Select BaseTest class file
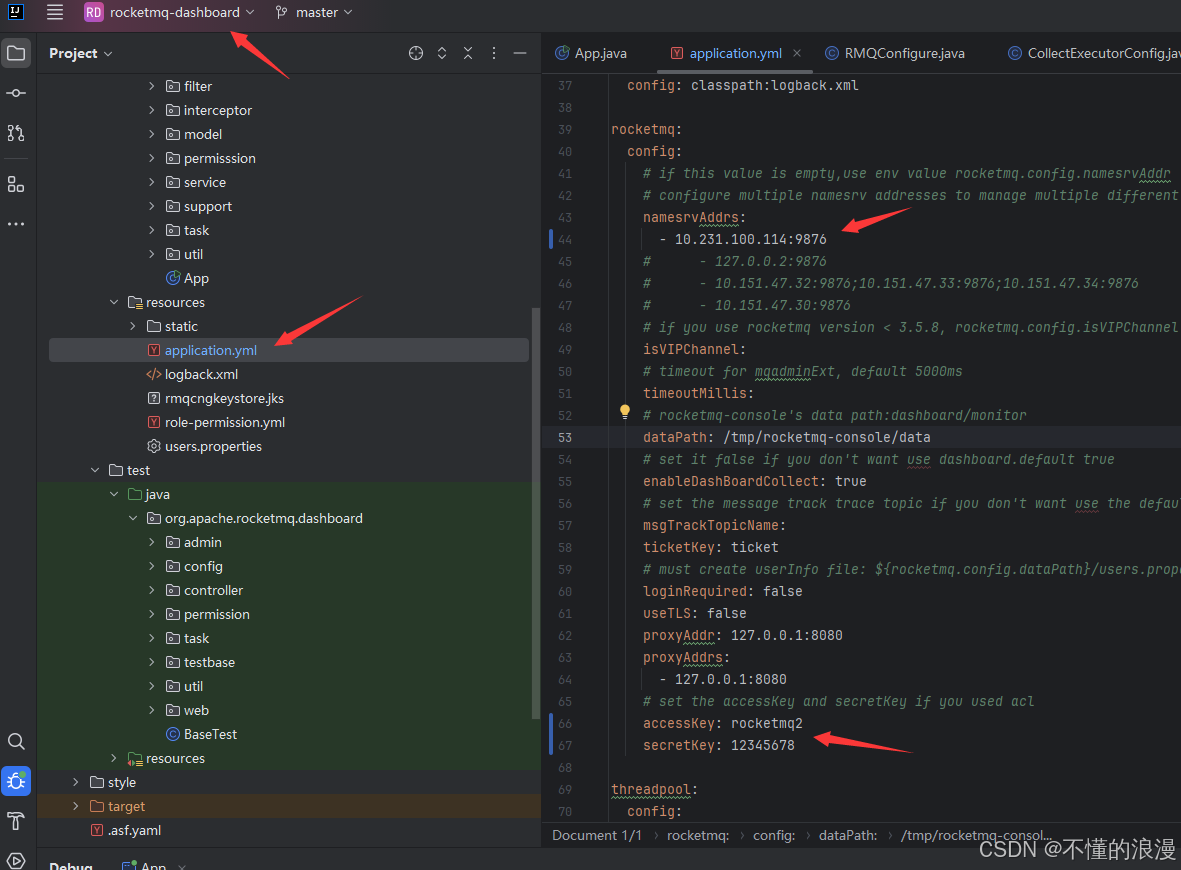Viewport: 1181px width, 870px height. [201, 734]
